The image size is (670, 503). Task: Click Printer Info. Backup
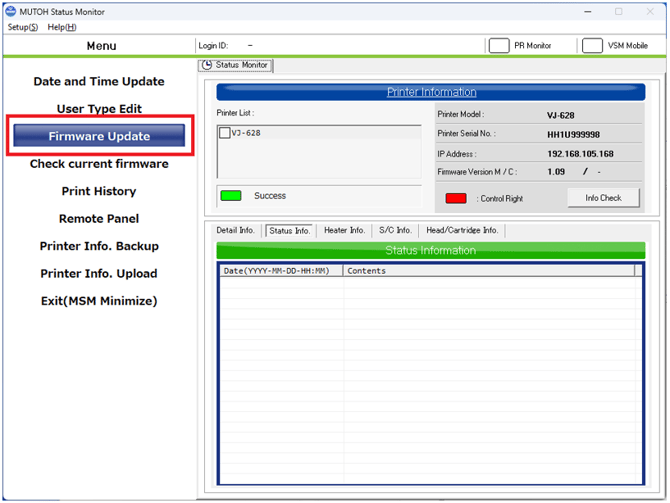pos(99,246)
